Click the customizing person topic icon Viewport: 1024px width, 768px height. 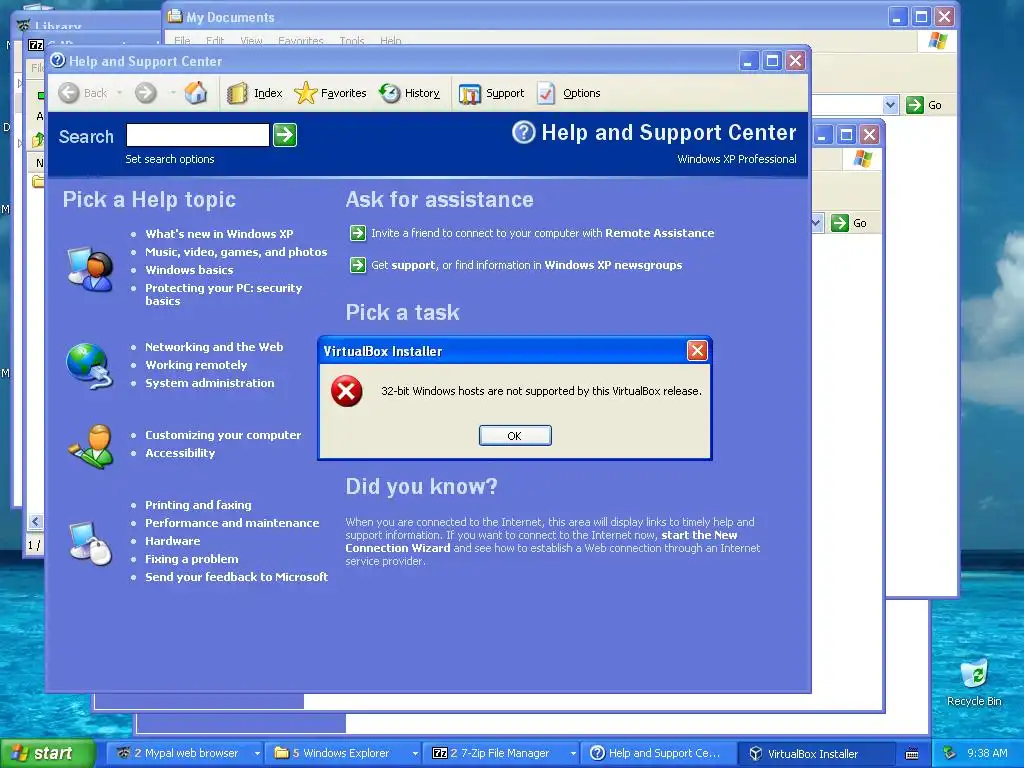(x=91, y=446)
